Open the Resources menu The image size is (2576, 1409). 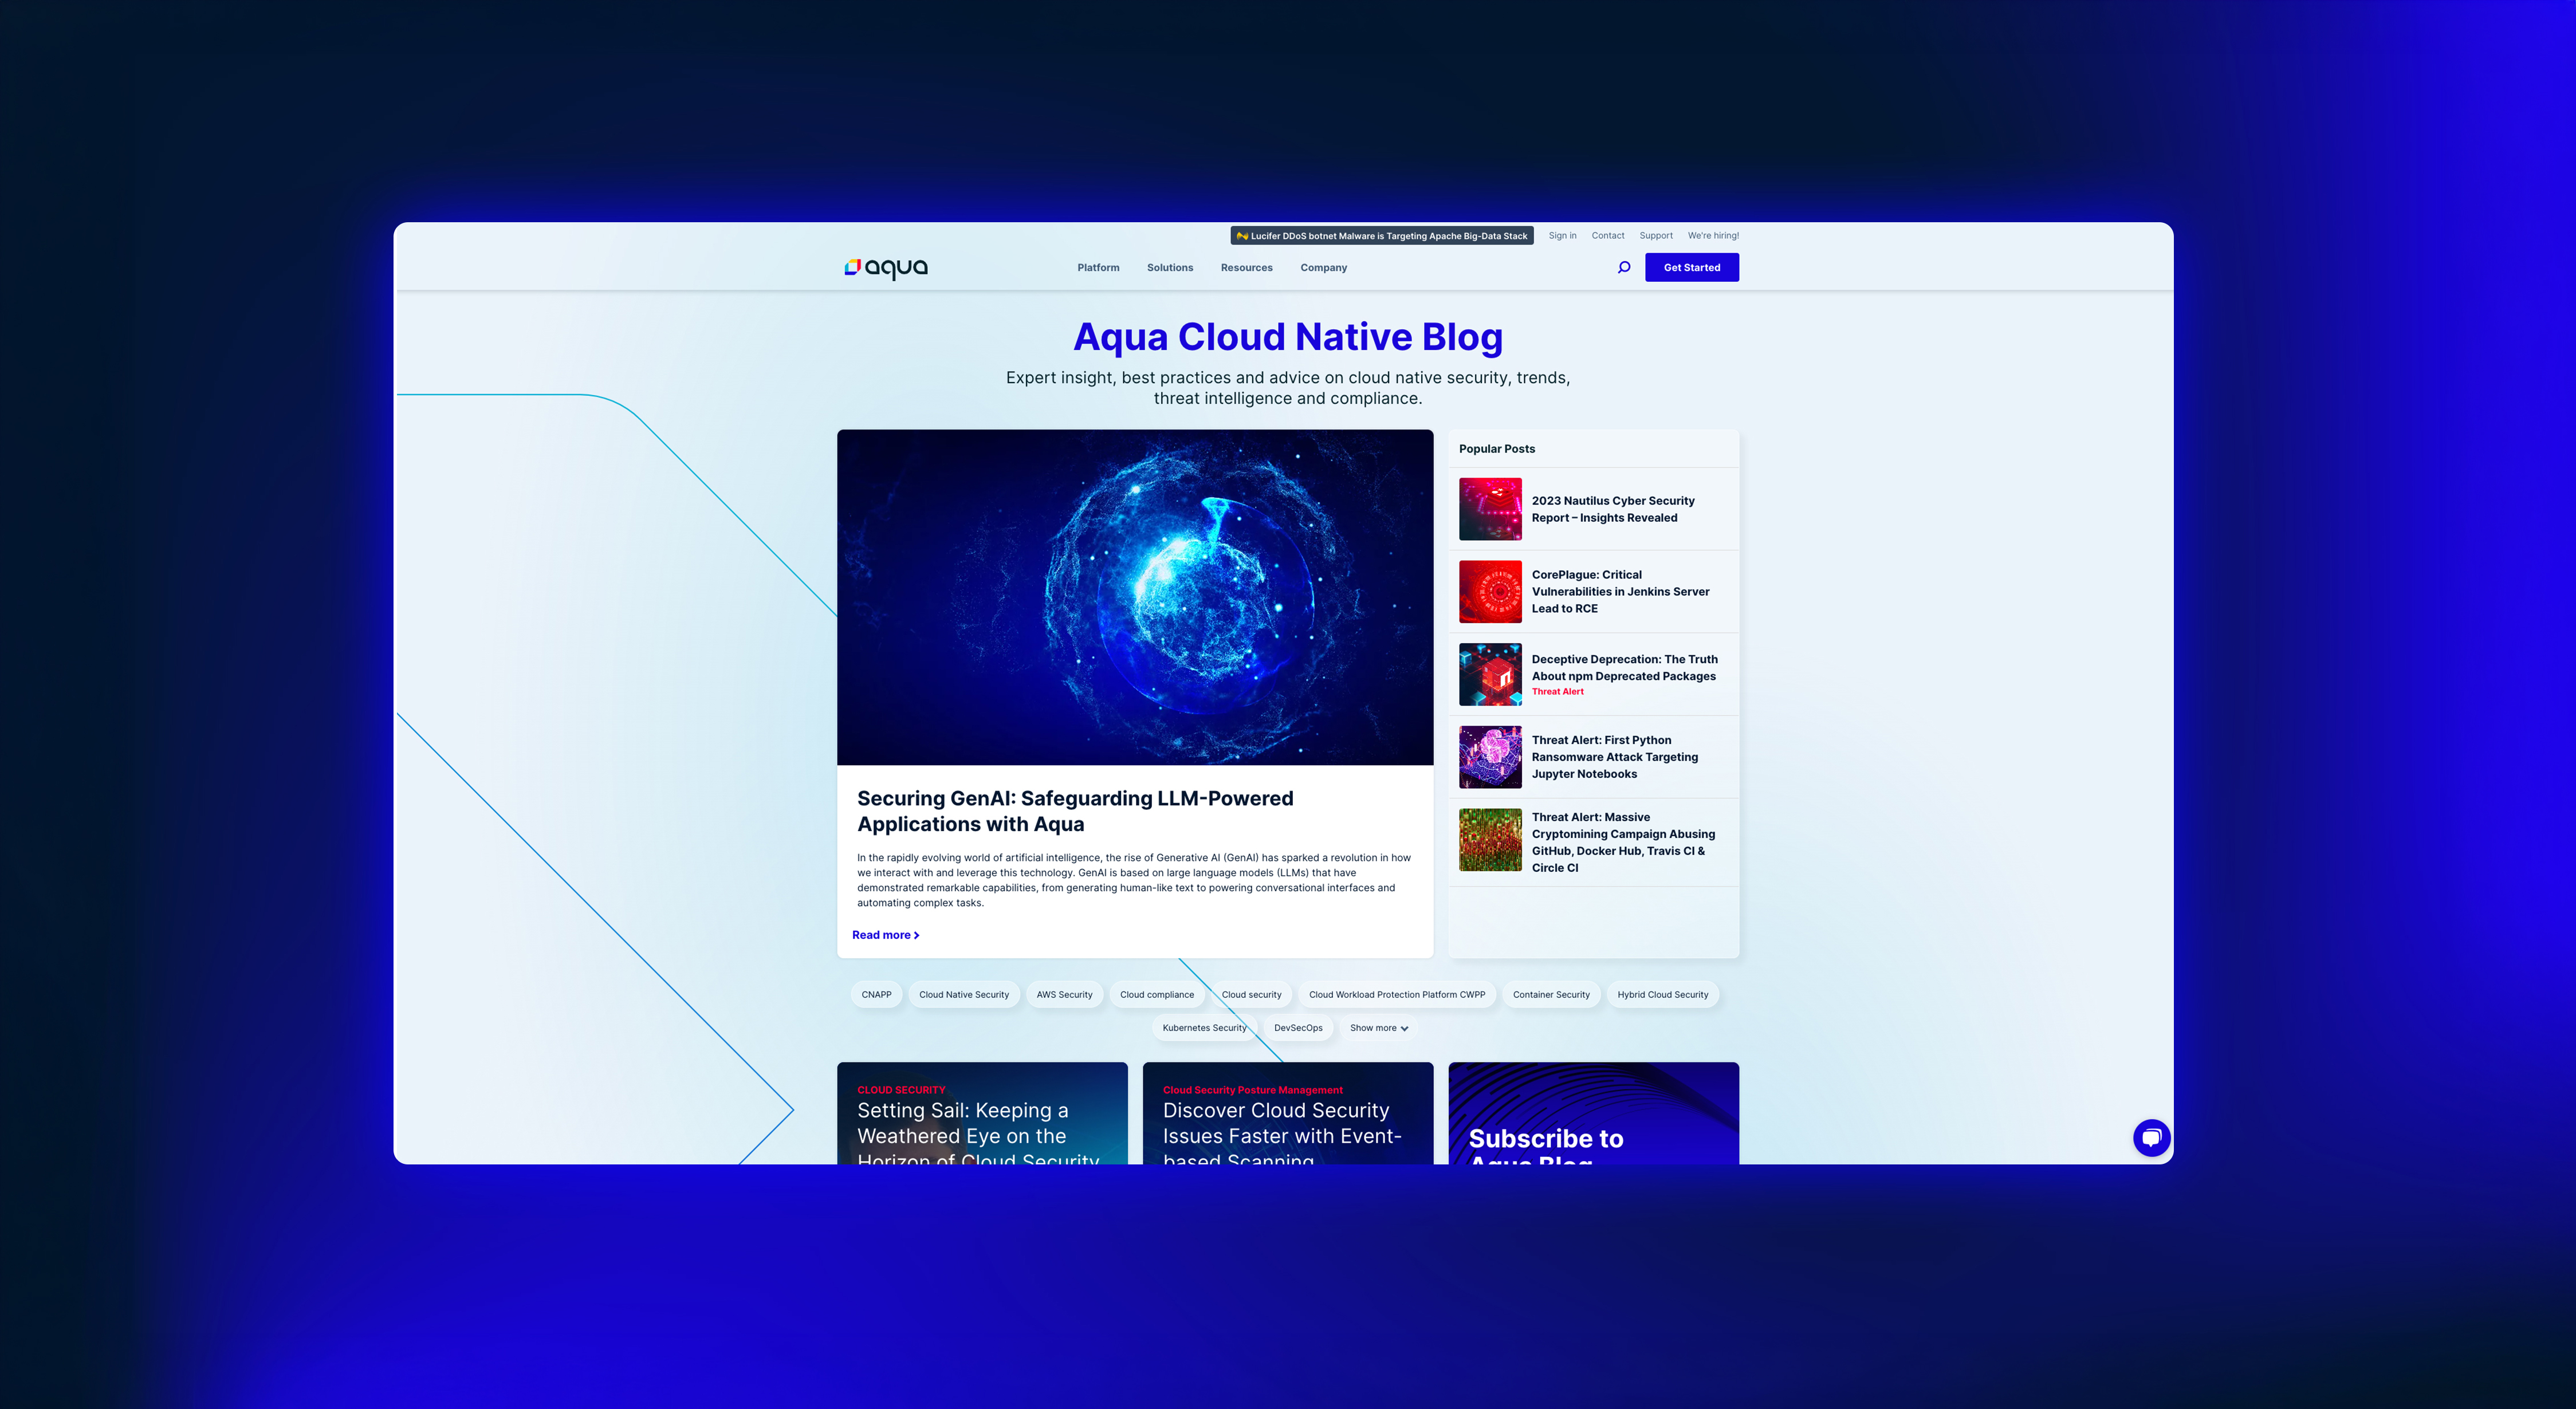[x=1246, y=268]
